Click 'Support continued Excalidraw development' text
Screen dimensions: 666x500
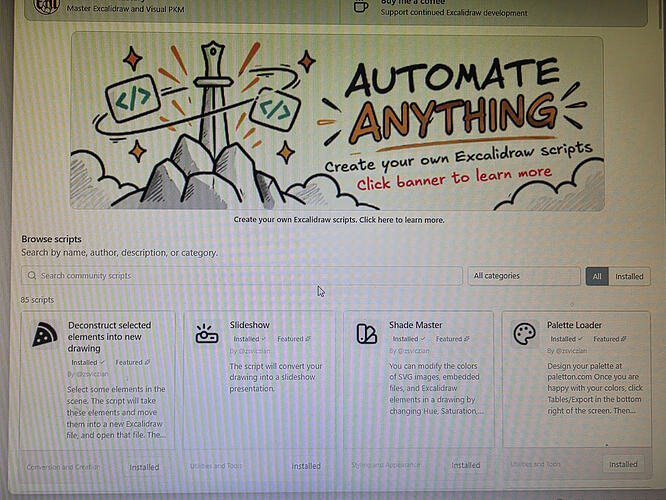click(454, 13)
